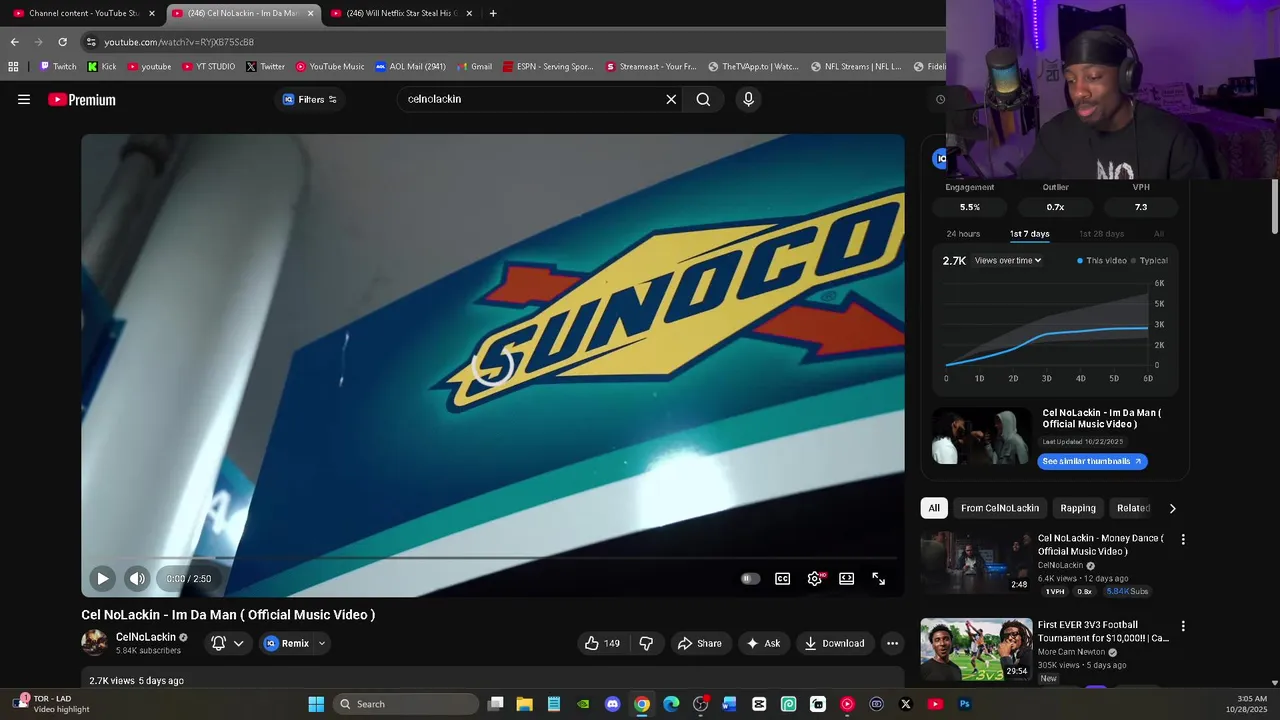
Task: Toggle channel notification bell
Action: point(218,643)
